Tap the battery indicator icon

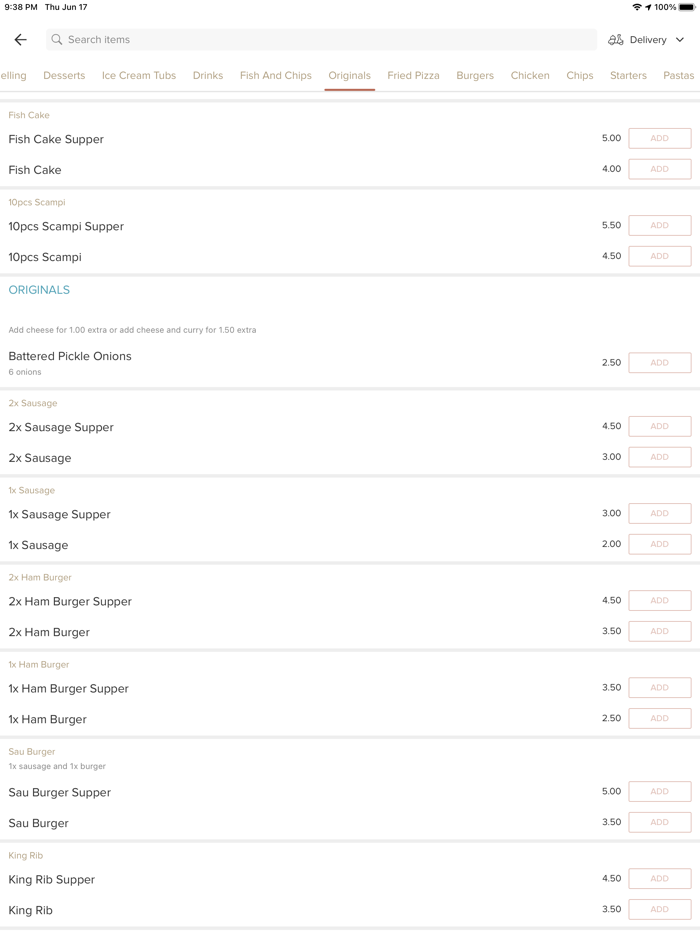coord(687,7)
